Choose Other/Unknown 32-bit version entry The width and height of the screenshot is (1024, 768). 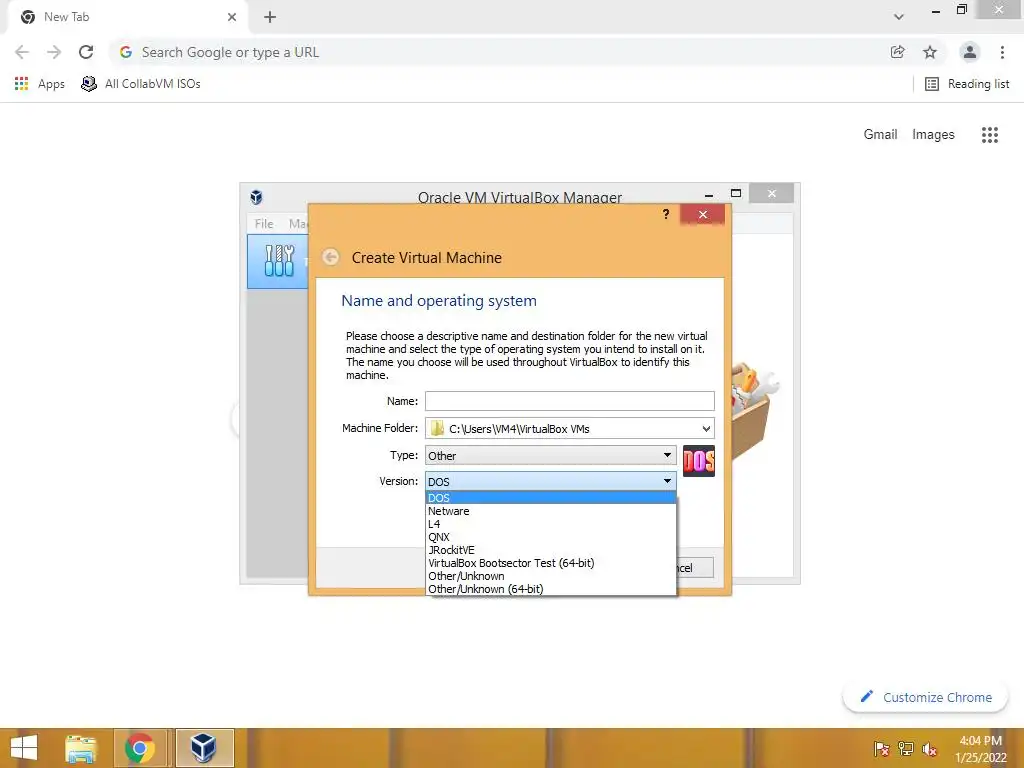click(x=551, y=576)
